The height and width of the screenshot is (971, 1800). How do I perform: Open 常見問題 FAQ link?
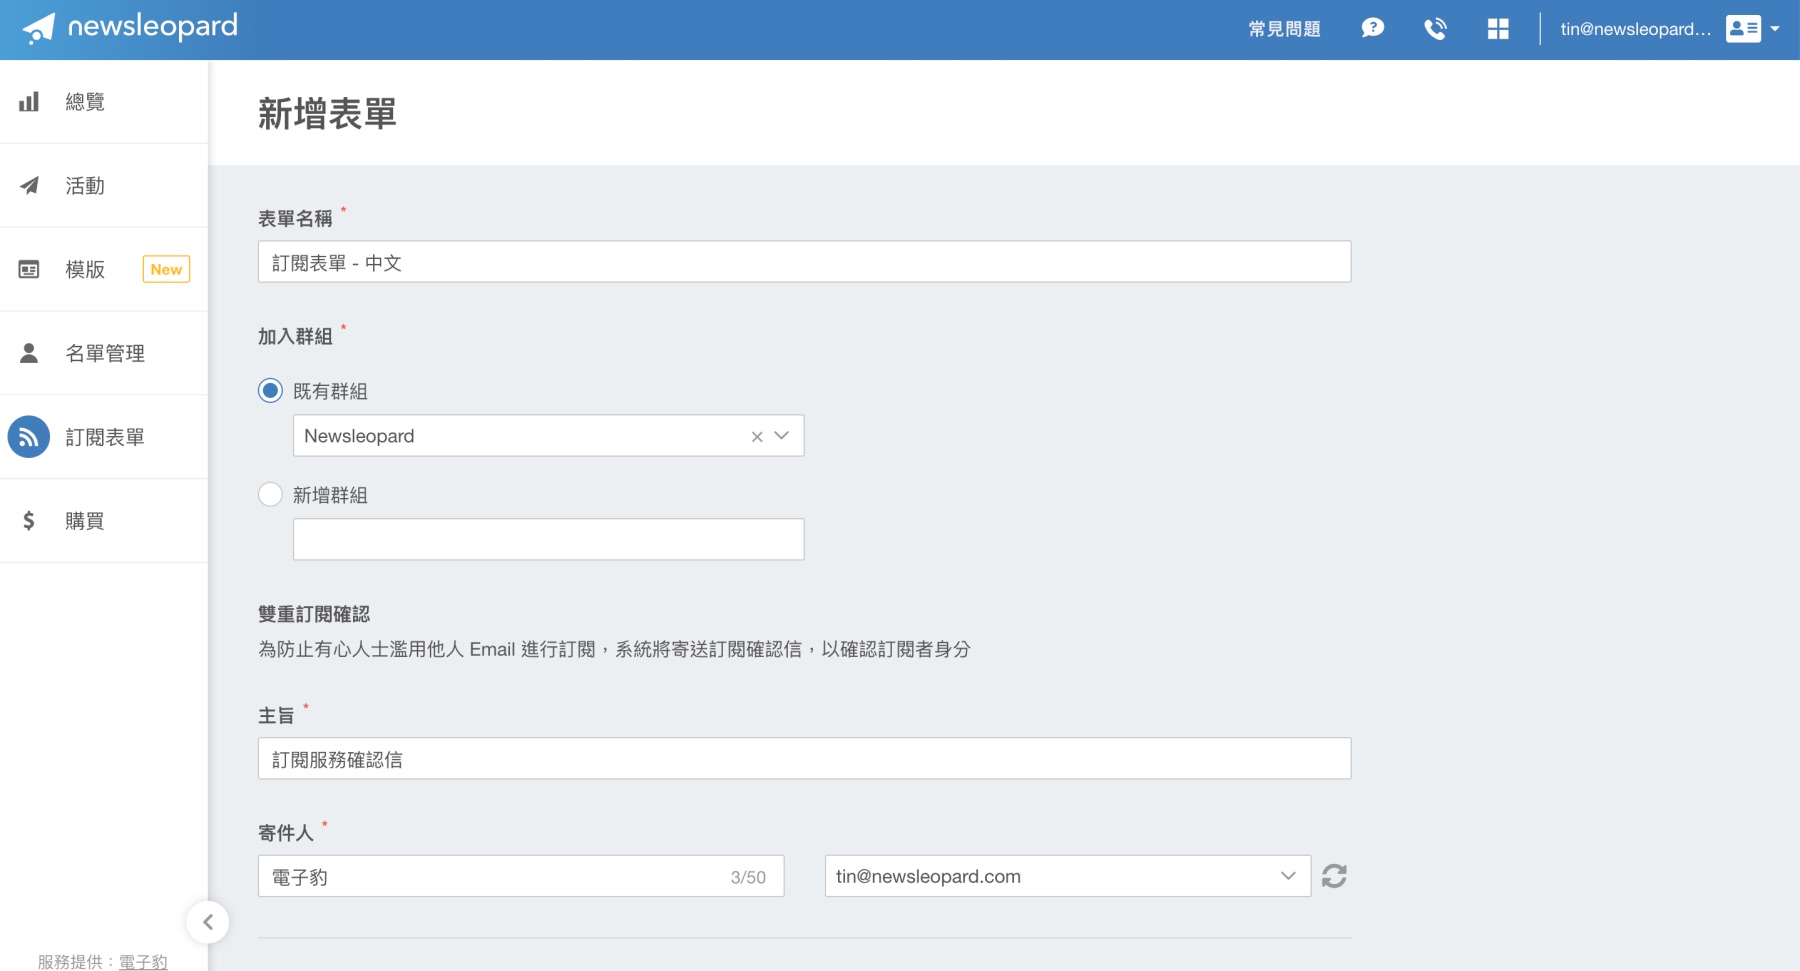pos(1284,29)
